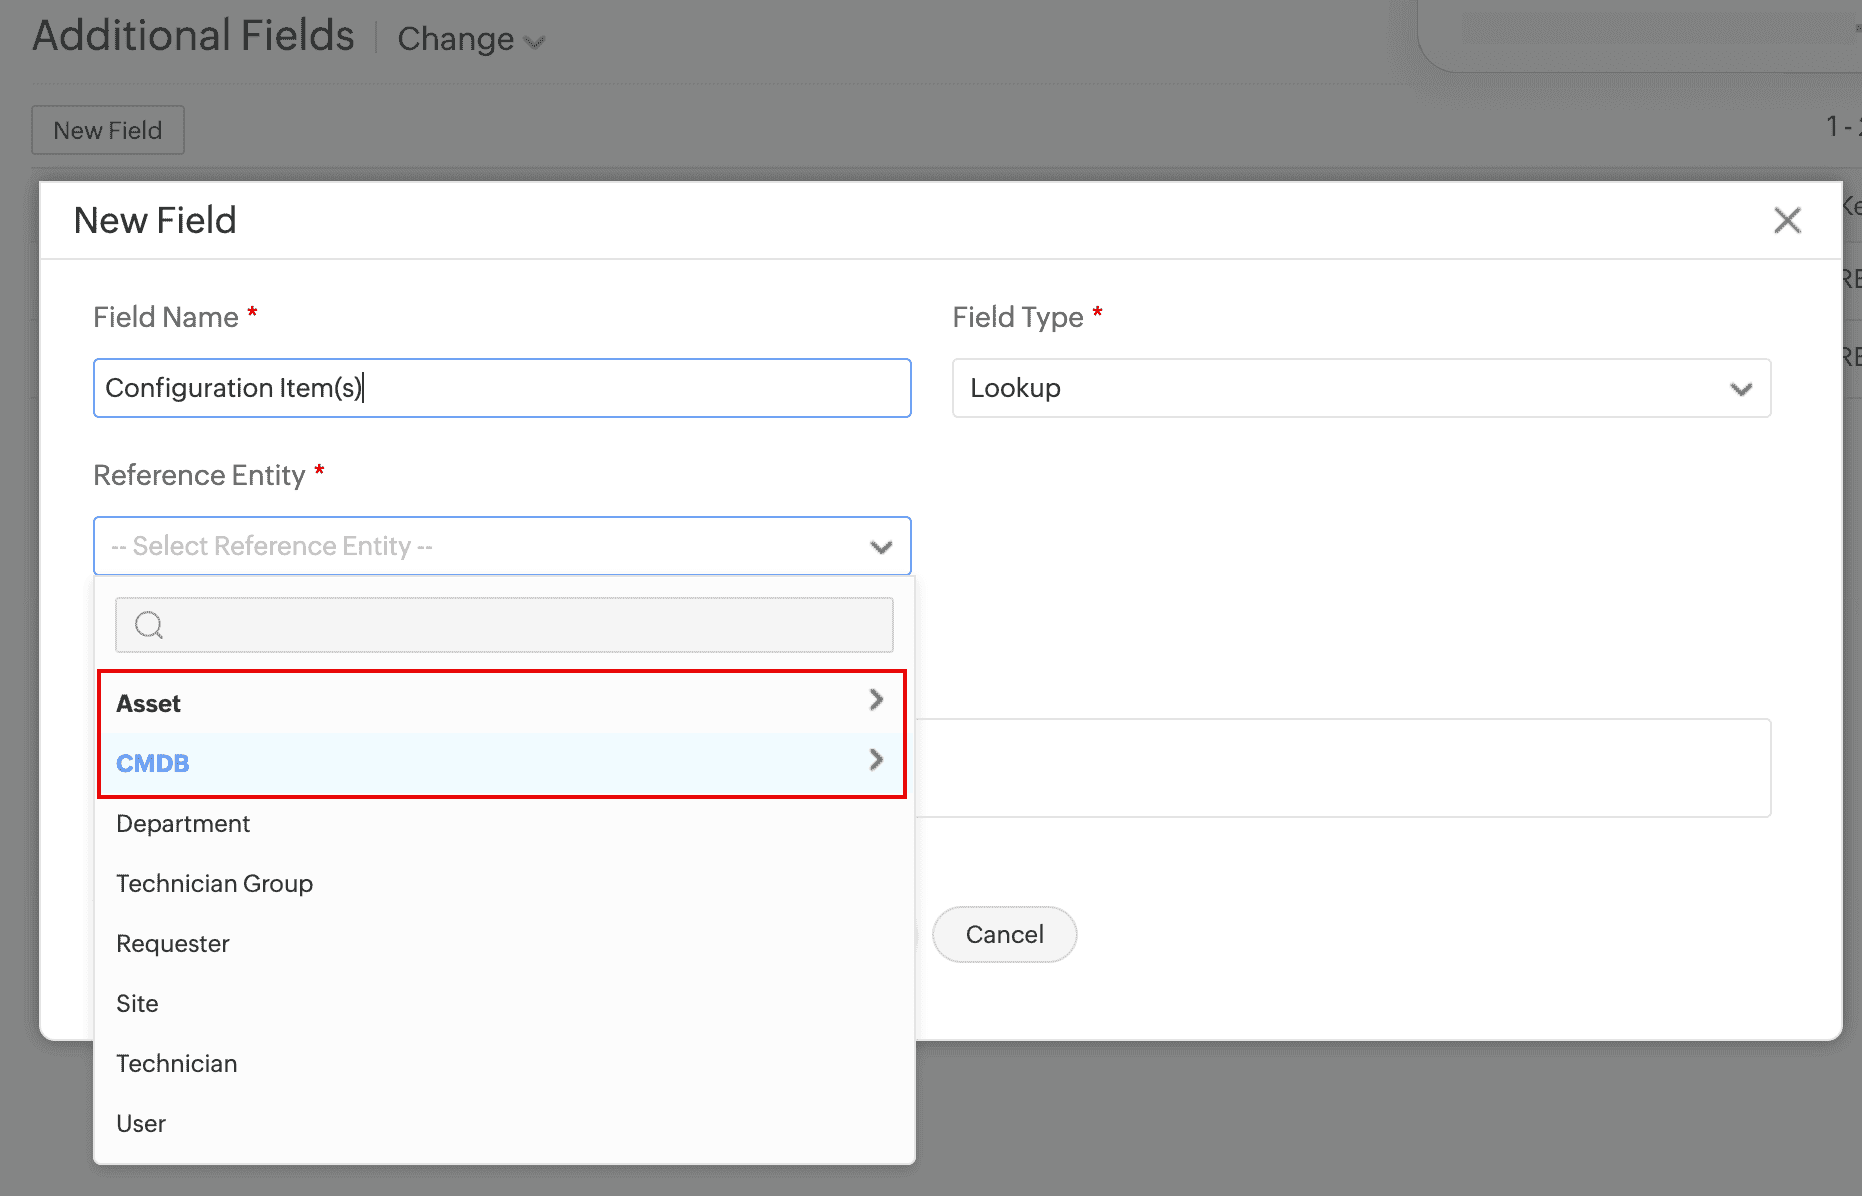Select Asset from reference entity list
This screenshot has width=1862, height=1196.
pyautogui.click(x=149, y=703)
